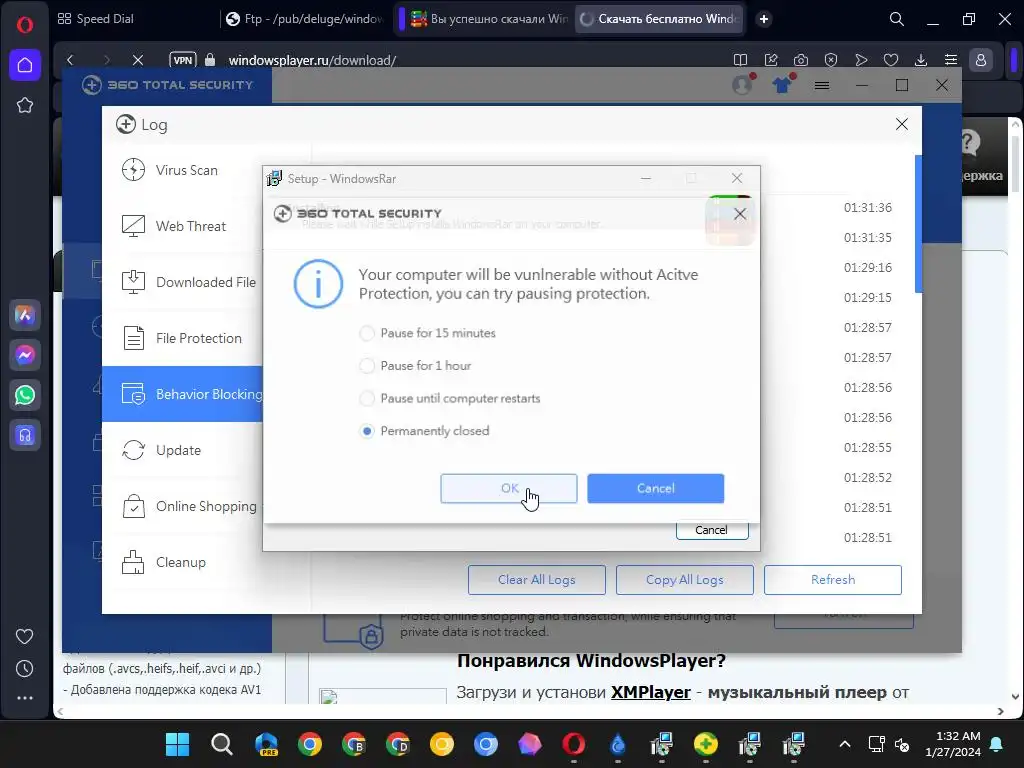Take a snapshot with camera icon
This screenshot has width=1024, height=768.
click(x=801, y=60)
